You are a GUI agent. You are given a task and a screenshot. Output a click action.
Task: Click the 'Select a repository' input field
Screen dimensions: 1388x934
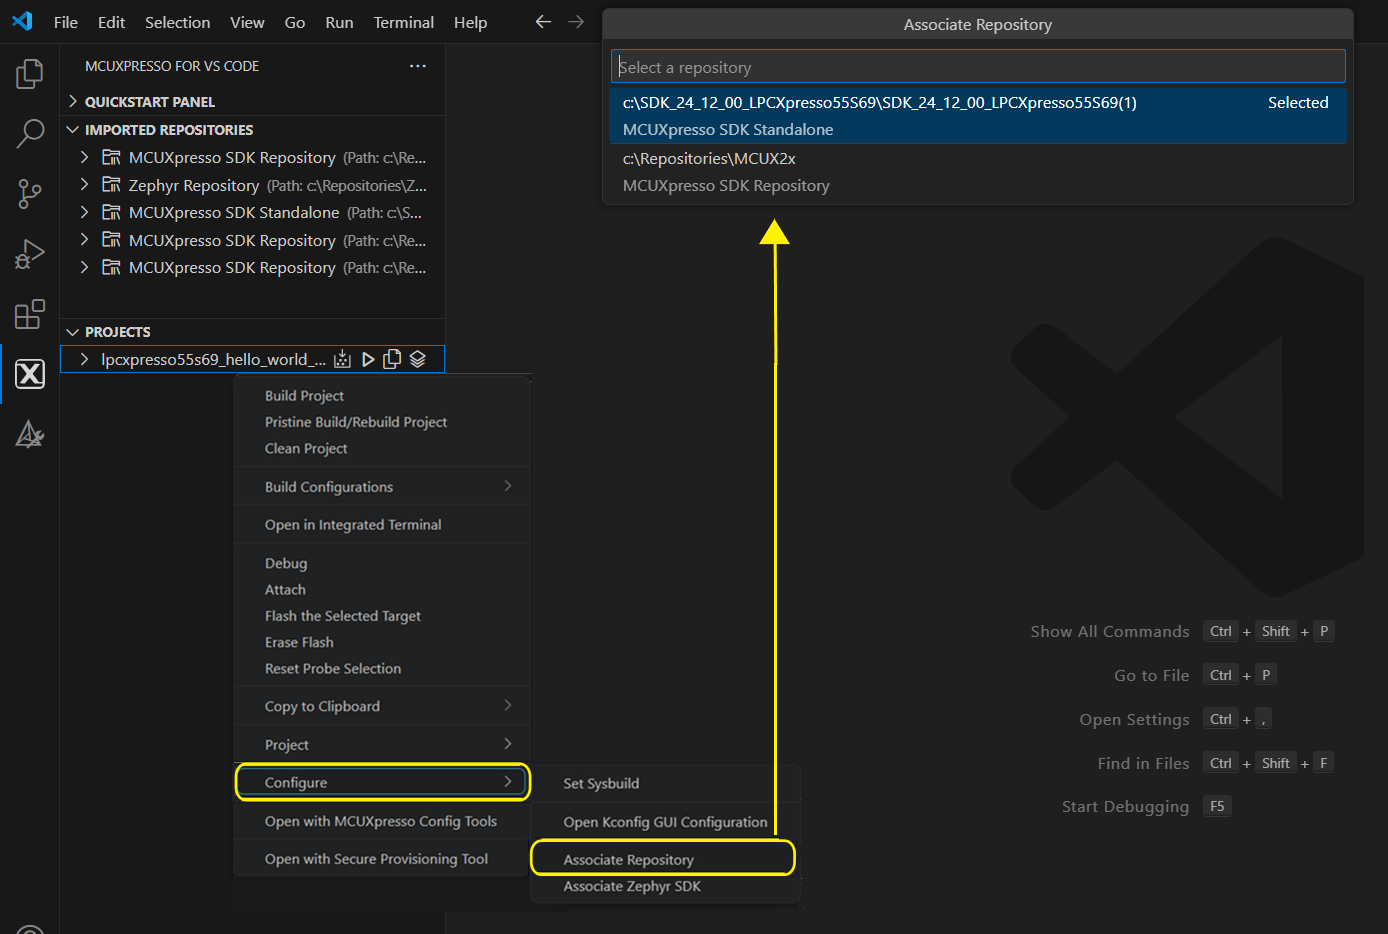tap(978, 67)
